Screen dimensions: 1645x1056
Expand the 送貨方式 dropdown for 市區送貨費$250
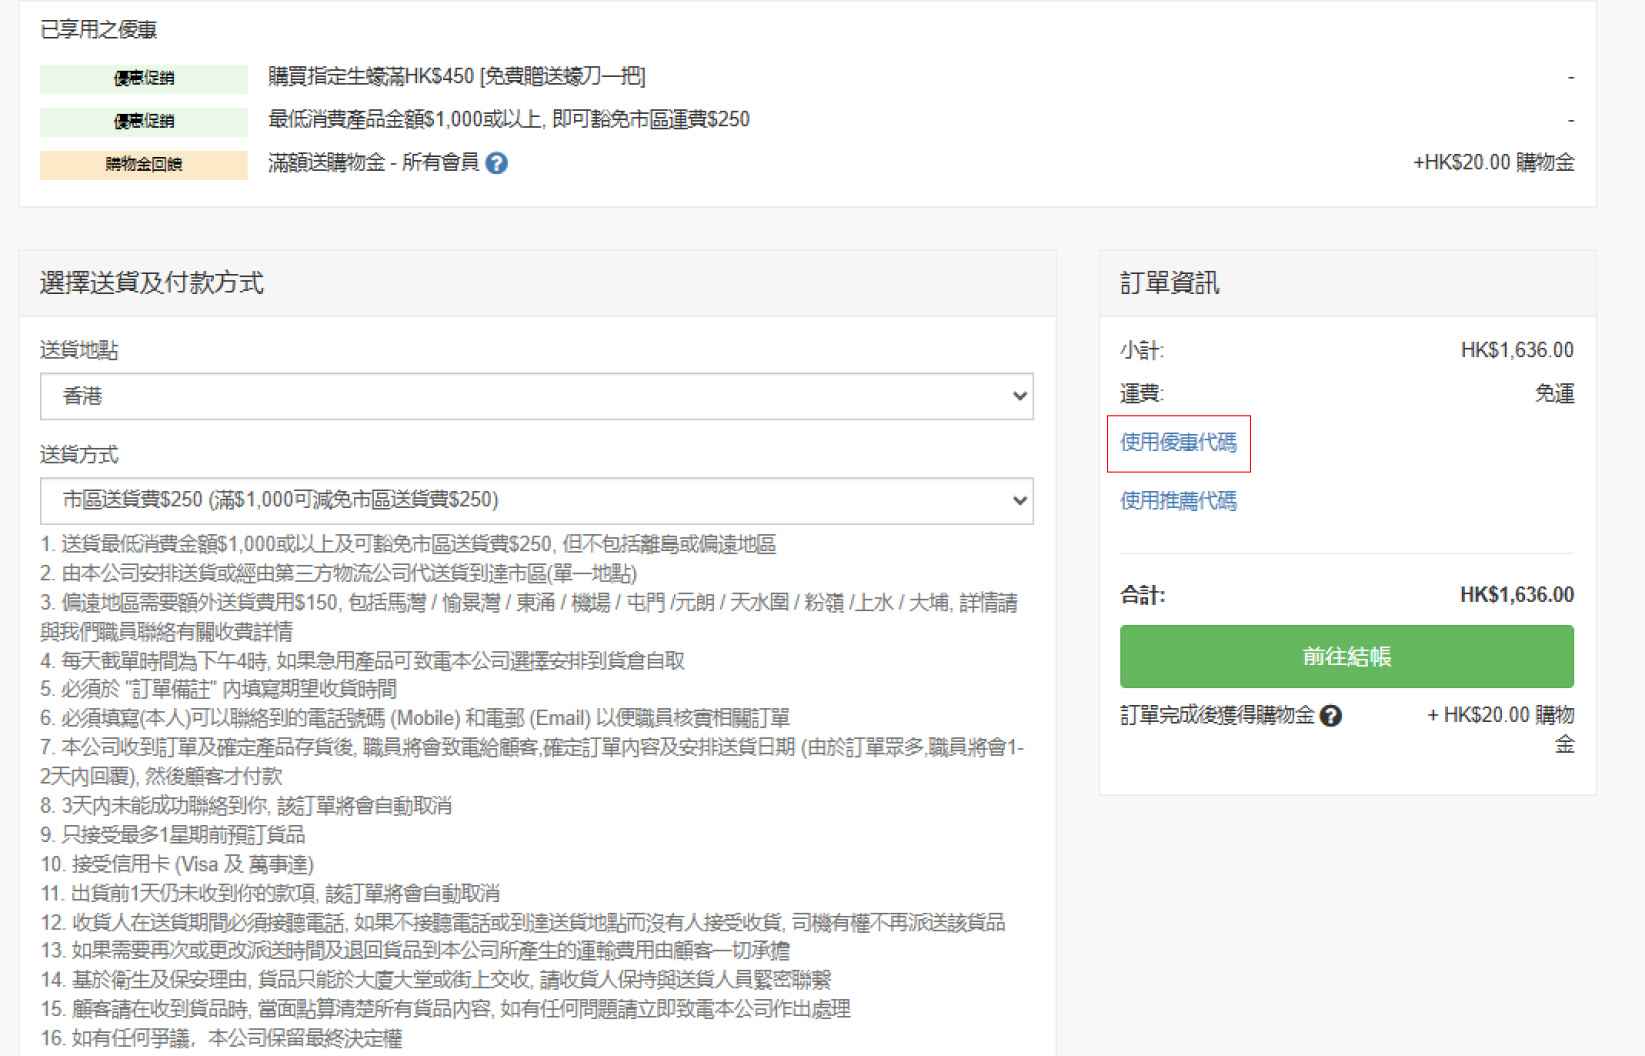536,500
